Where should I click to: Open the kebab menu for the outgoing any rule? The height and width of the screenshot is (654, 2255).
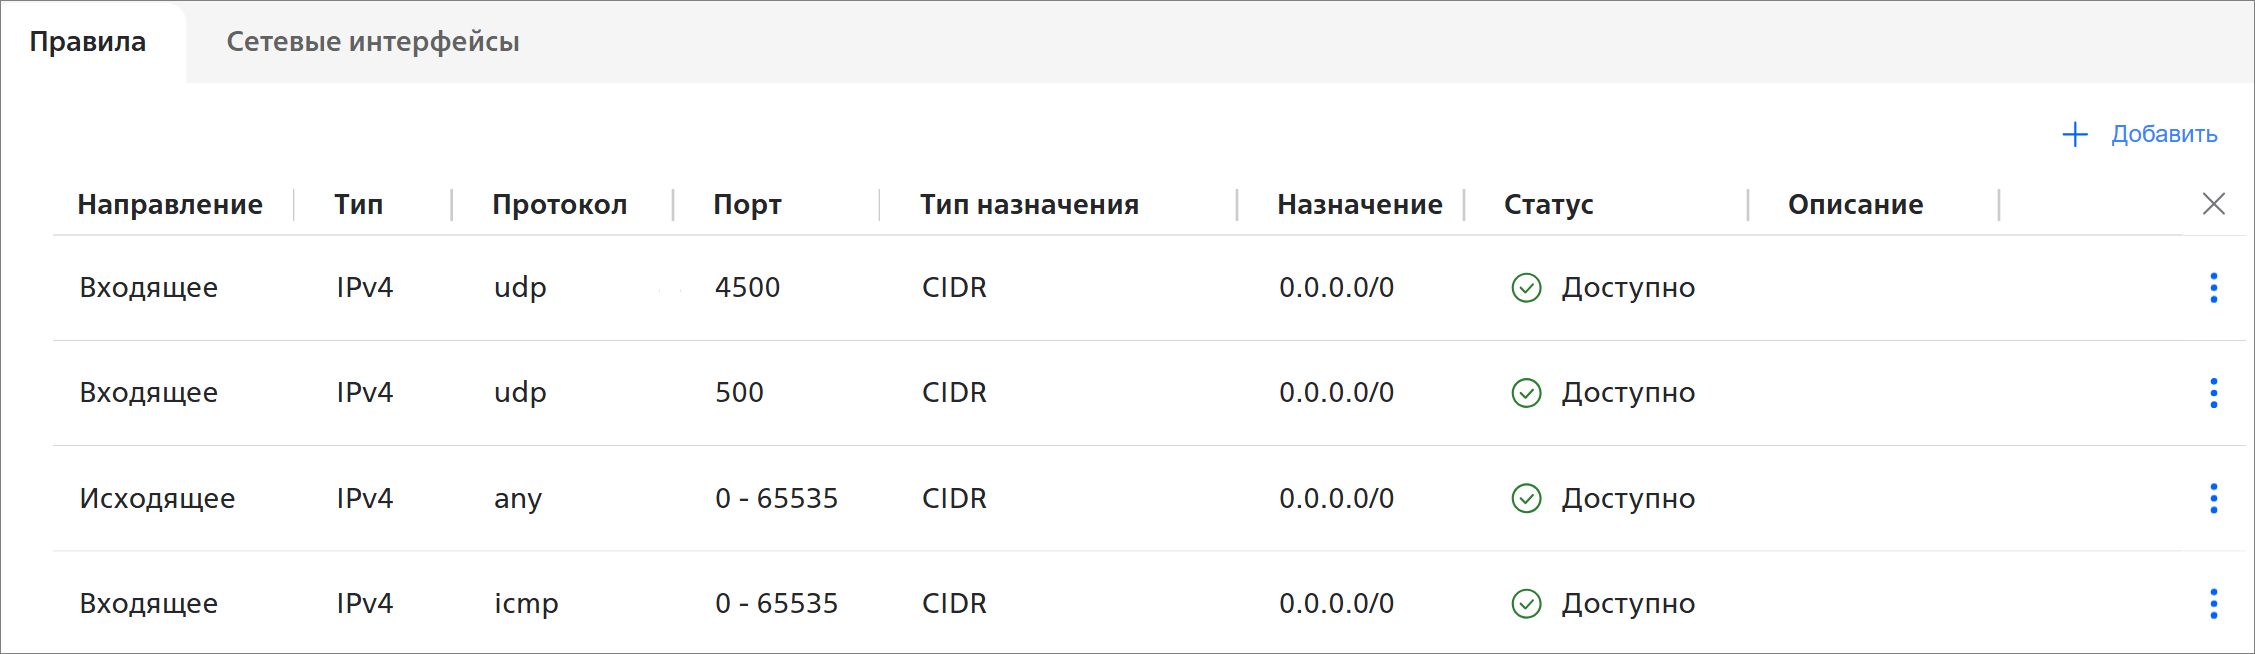(2213, 498)
